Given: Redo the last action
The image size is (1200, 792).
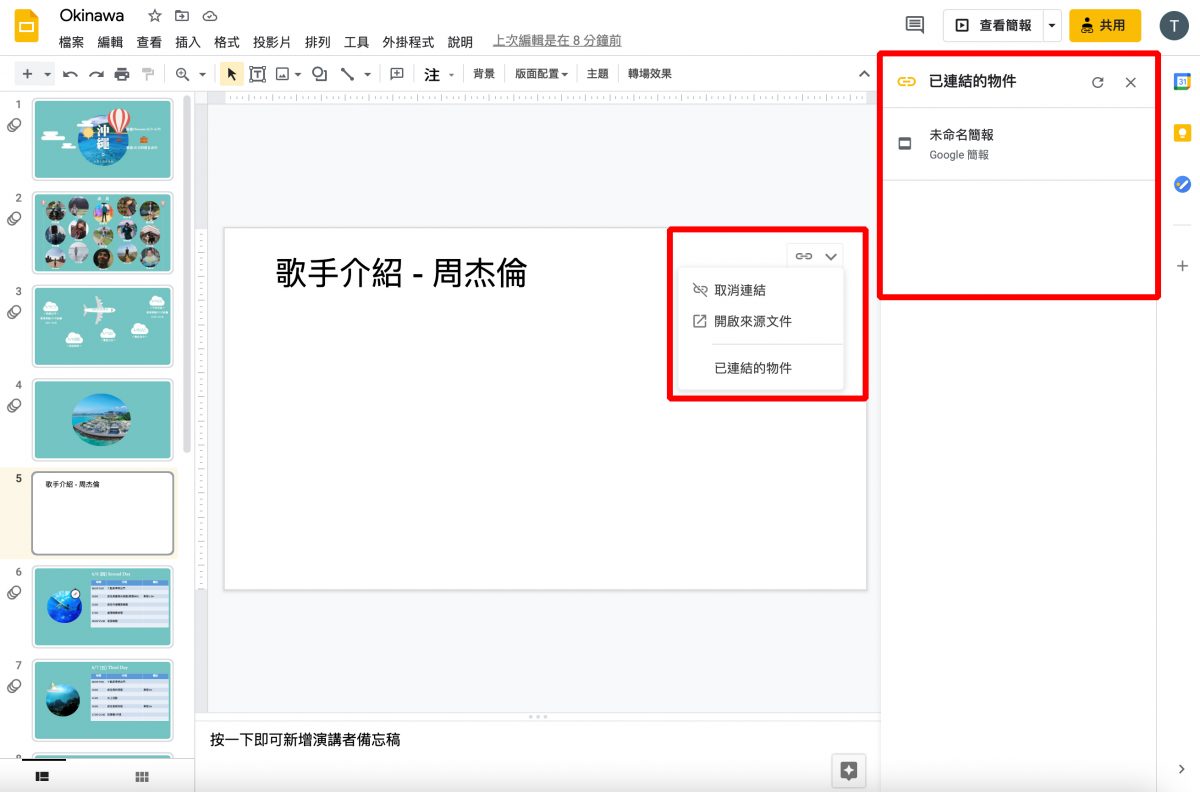Looking at the screenshot, I should pos(96,74).
